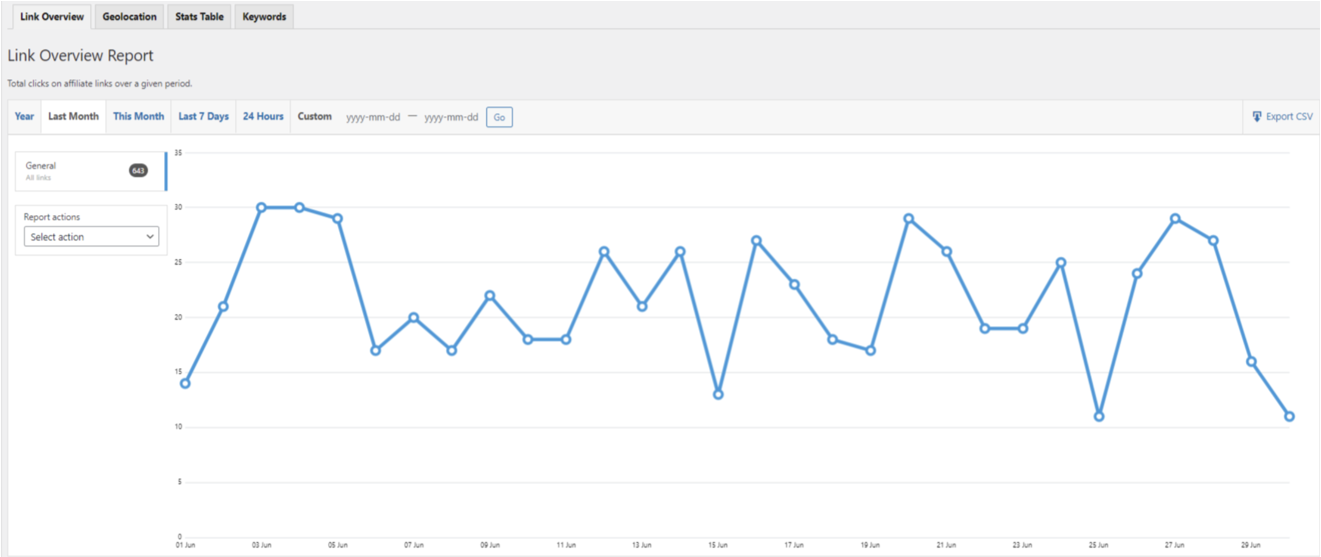Image resolution: width=1321 pixels, height=557 pixels.
Task: Click the 09 Jun data point at 22
Action: pyautogui.click(x=489, y=295)
